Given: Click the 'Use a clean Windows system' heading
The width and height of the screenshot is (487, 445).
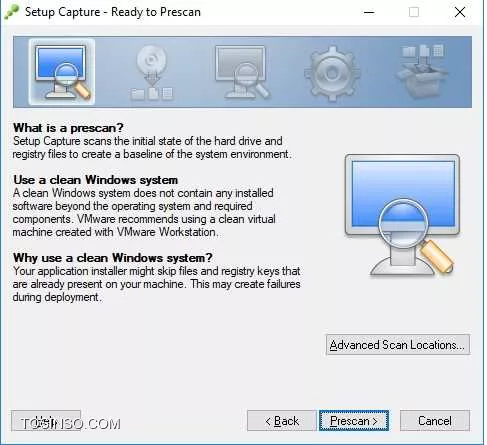Looking at the screenshot, I should [x=95, y=180].
